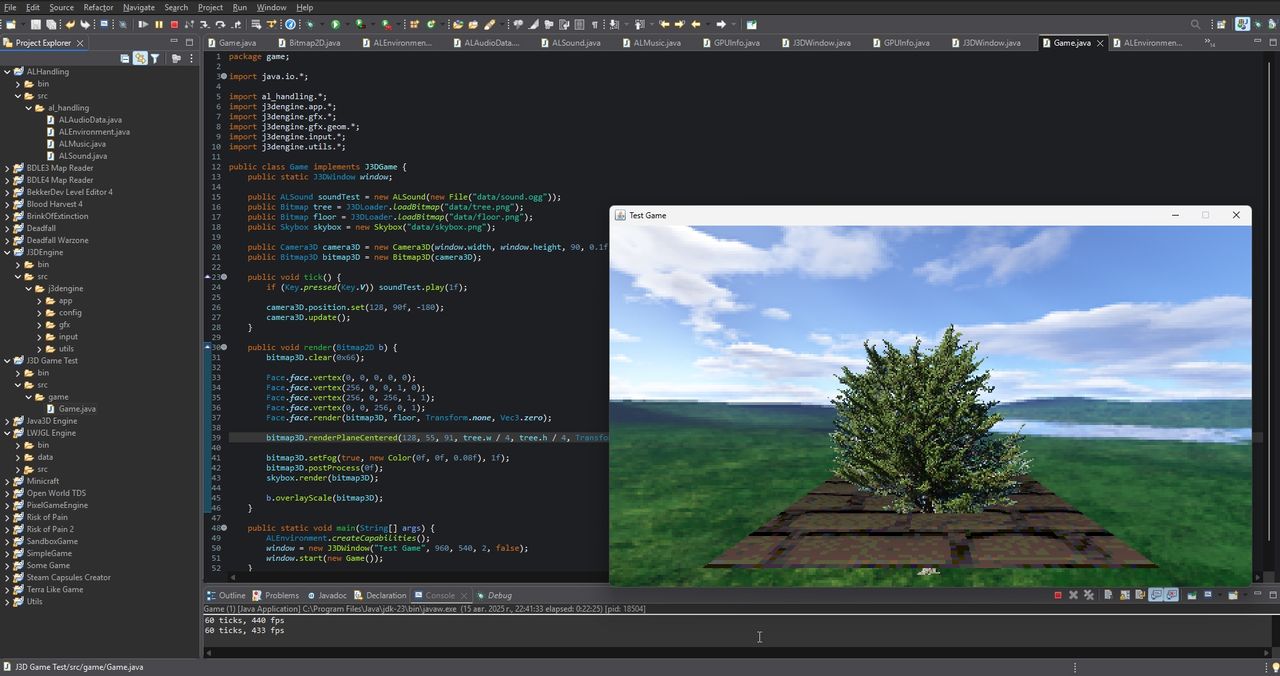The width and height of the screenshot is (1280, 676).
Task: Open the Refactor menu
Action: (x=98, y=7)
